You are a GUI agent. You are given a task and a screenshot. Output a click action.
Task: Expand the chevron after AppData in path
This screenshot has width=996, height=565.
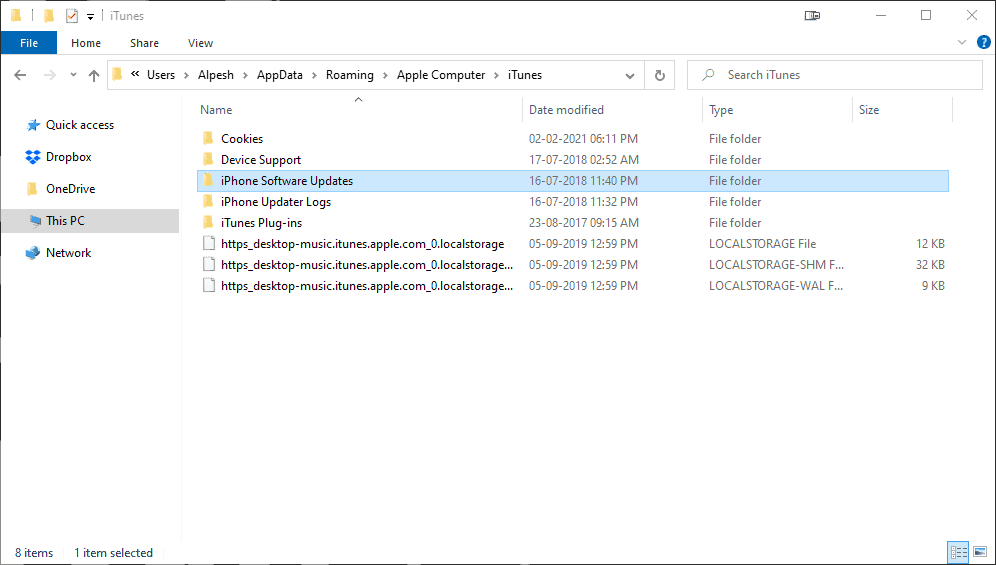click(x=314, y=76)
